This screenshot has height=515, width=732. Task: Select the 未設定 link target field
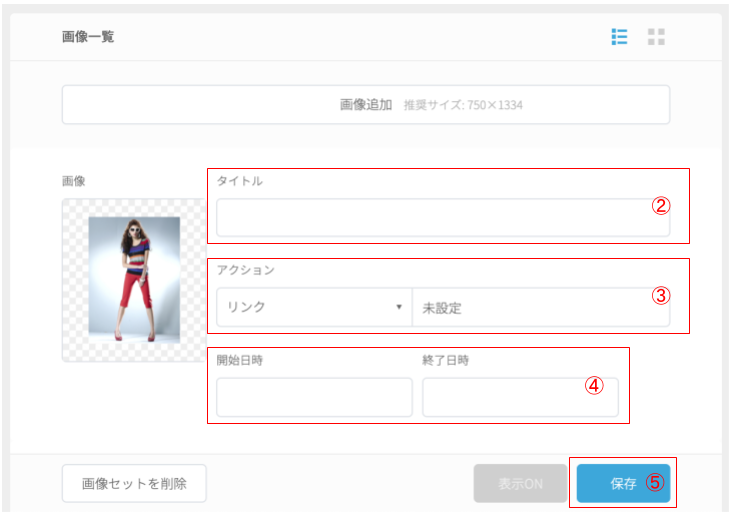click(541, 307)
